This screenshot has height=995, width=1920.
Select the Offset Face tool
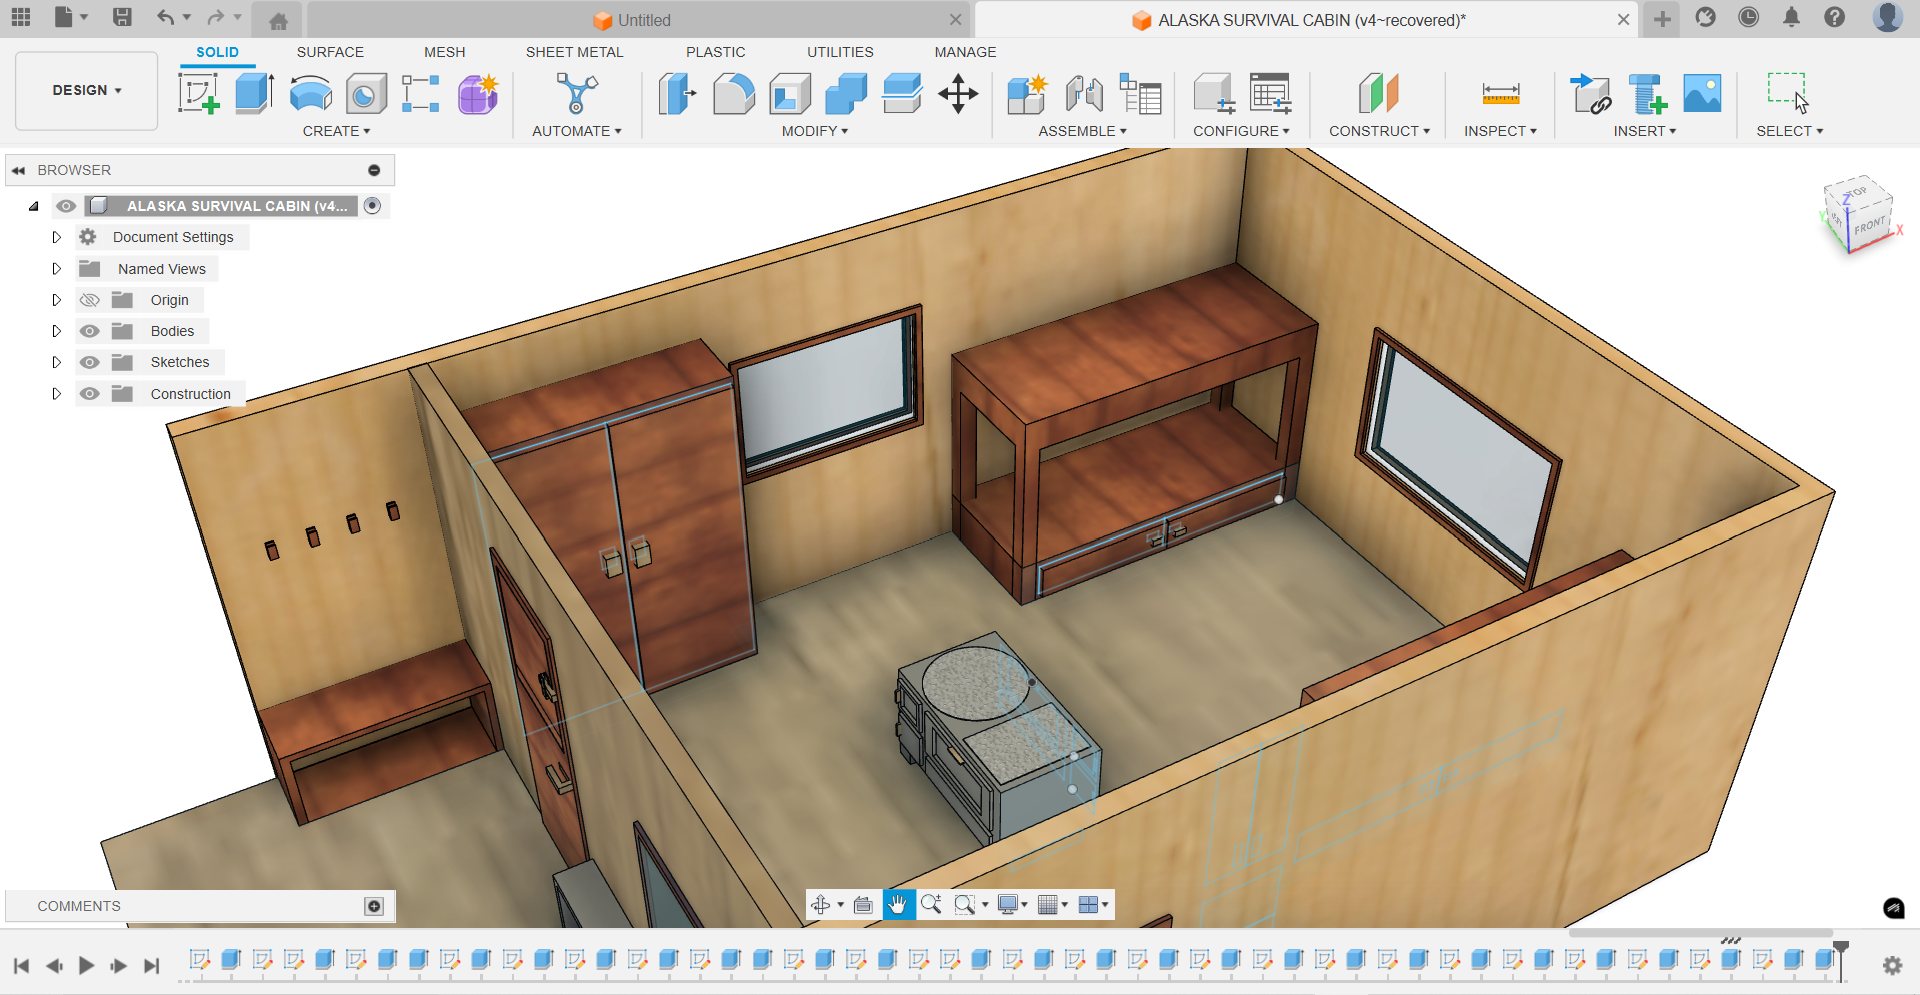coord(902,94)
